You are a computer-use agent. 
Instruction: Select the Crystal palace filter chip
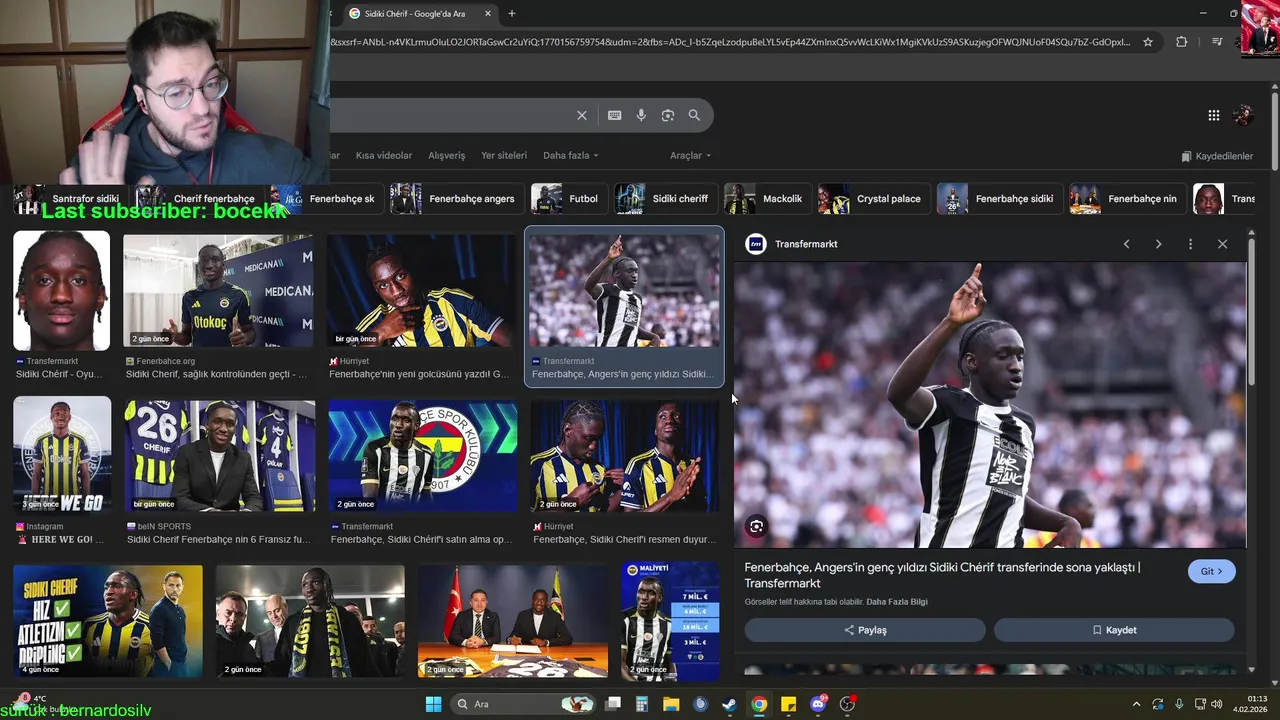tap(874, 199)
